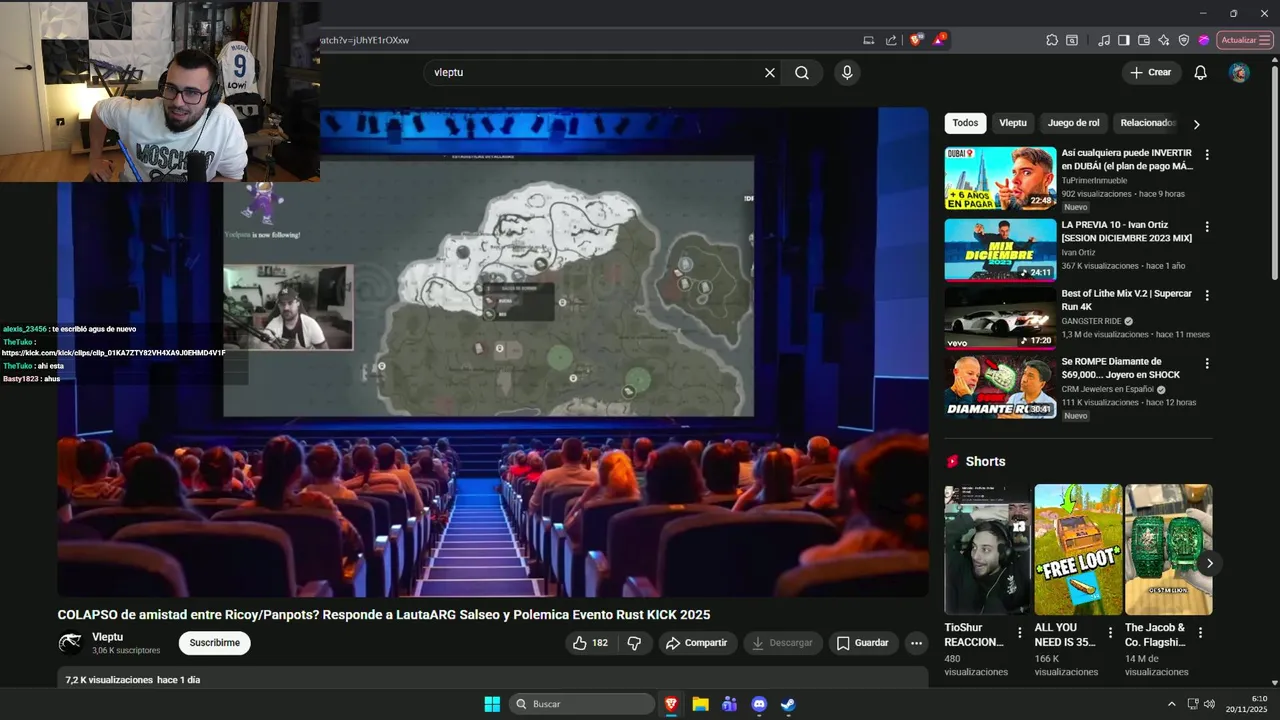Click the YouTube search magnifier button
This screenshot has height=720, width=1280.
click(x=802, y=72)
